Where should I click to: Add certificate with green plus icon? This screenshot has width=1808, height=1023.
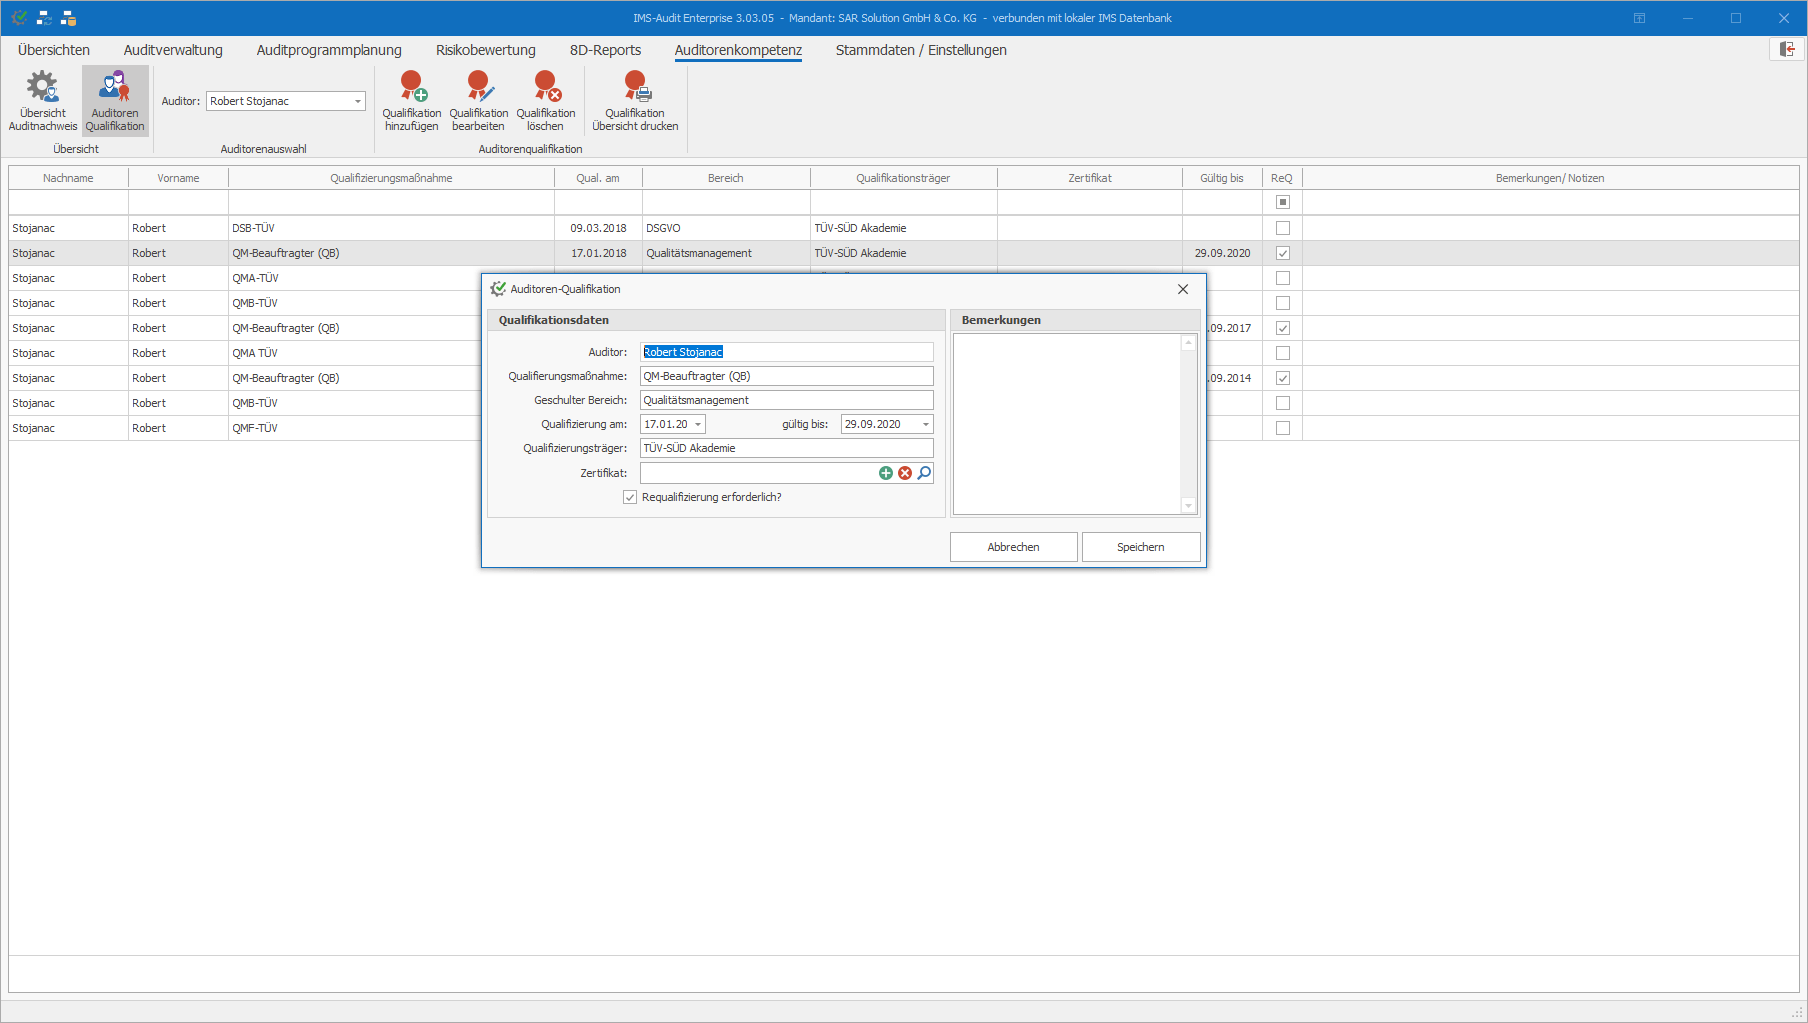886,473
